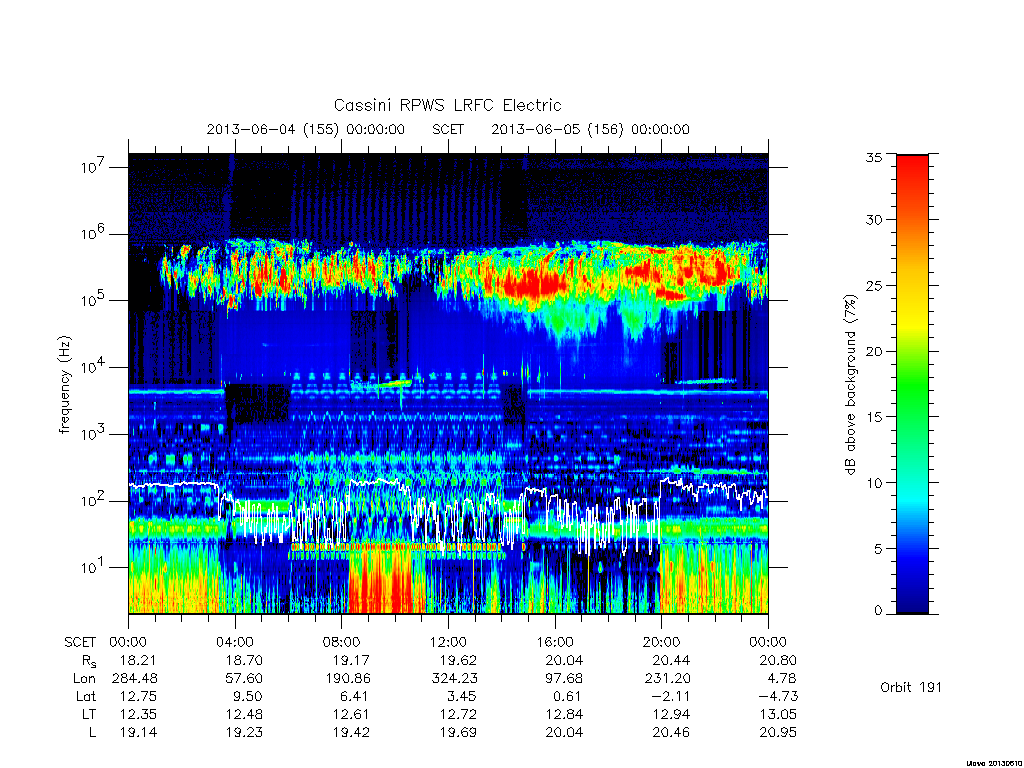Click the 30 dB colorbar tick label
Image resolution: width=1024 pixels, height=768 pixels.
(x=874, y=219)
